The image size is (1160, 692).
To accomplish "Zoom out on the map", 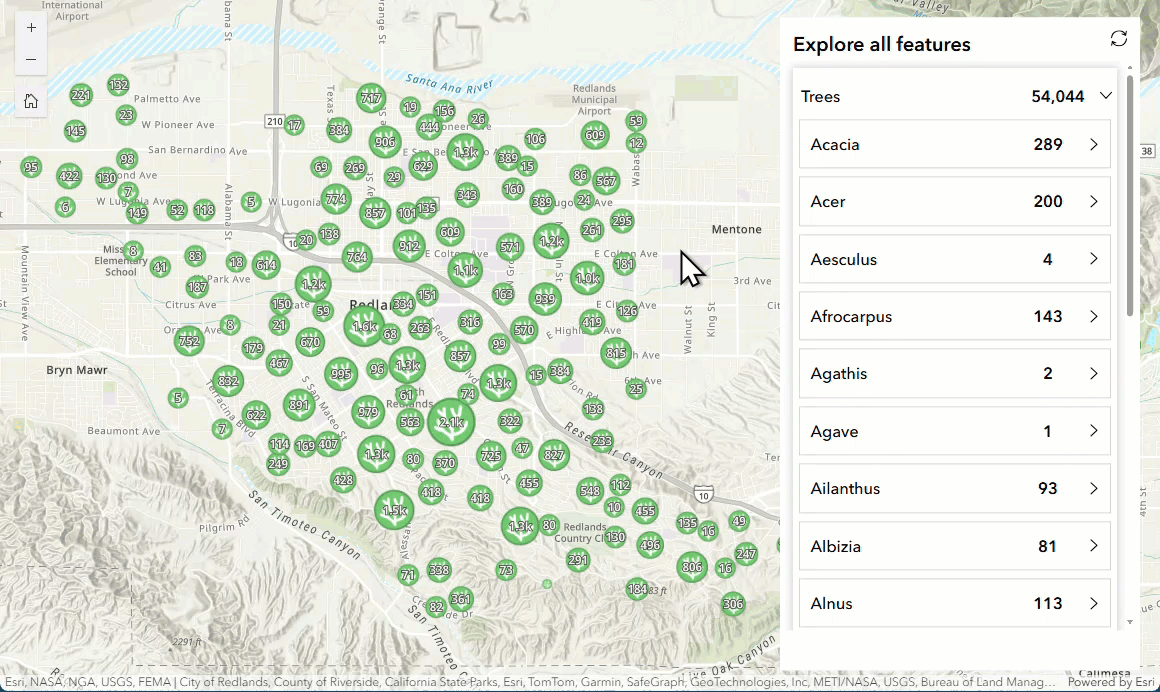I will click(x=31, y=59).
